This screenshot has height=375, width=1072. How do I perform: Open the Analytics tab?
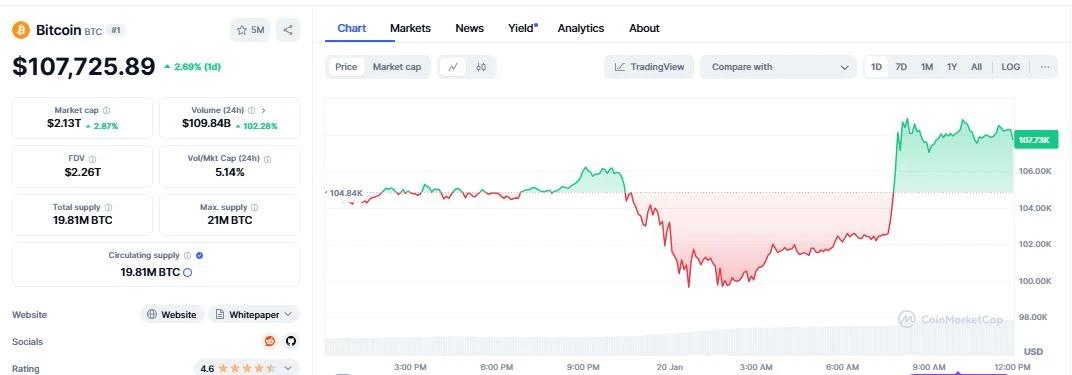(580, 28)
